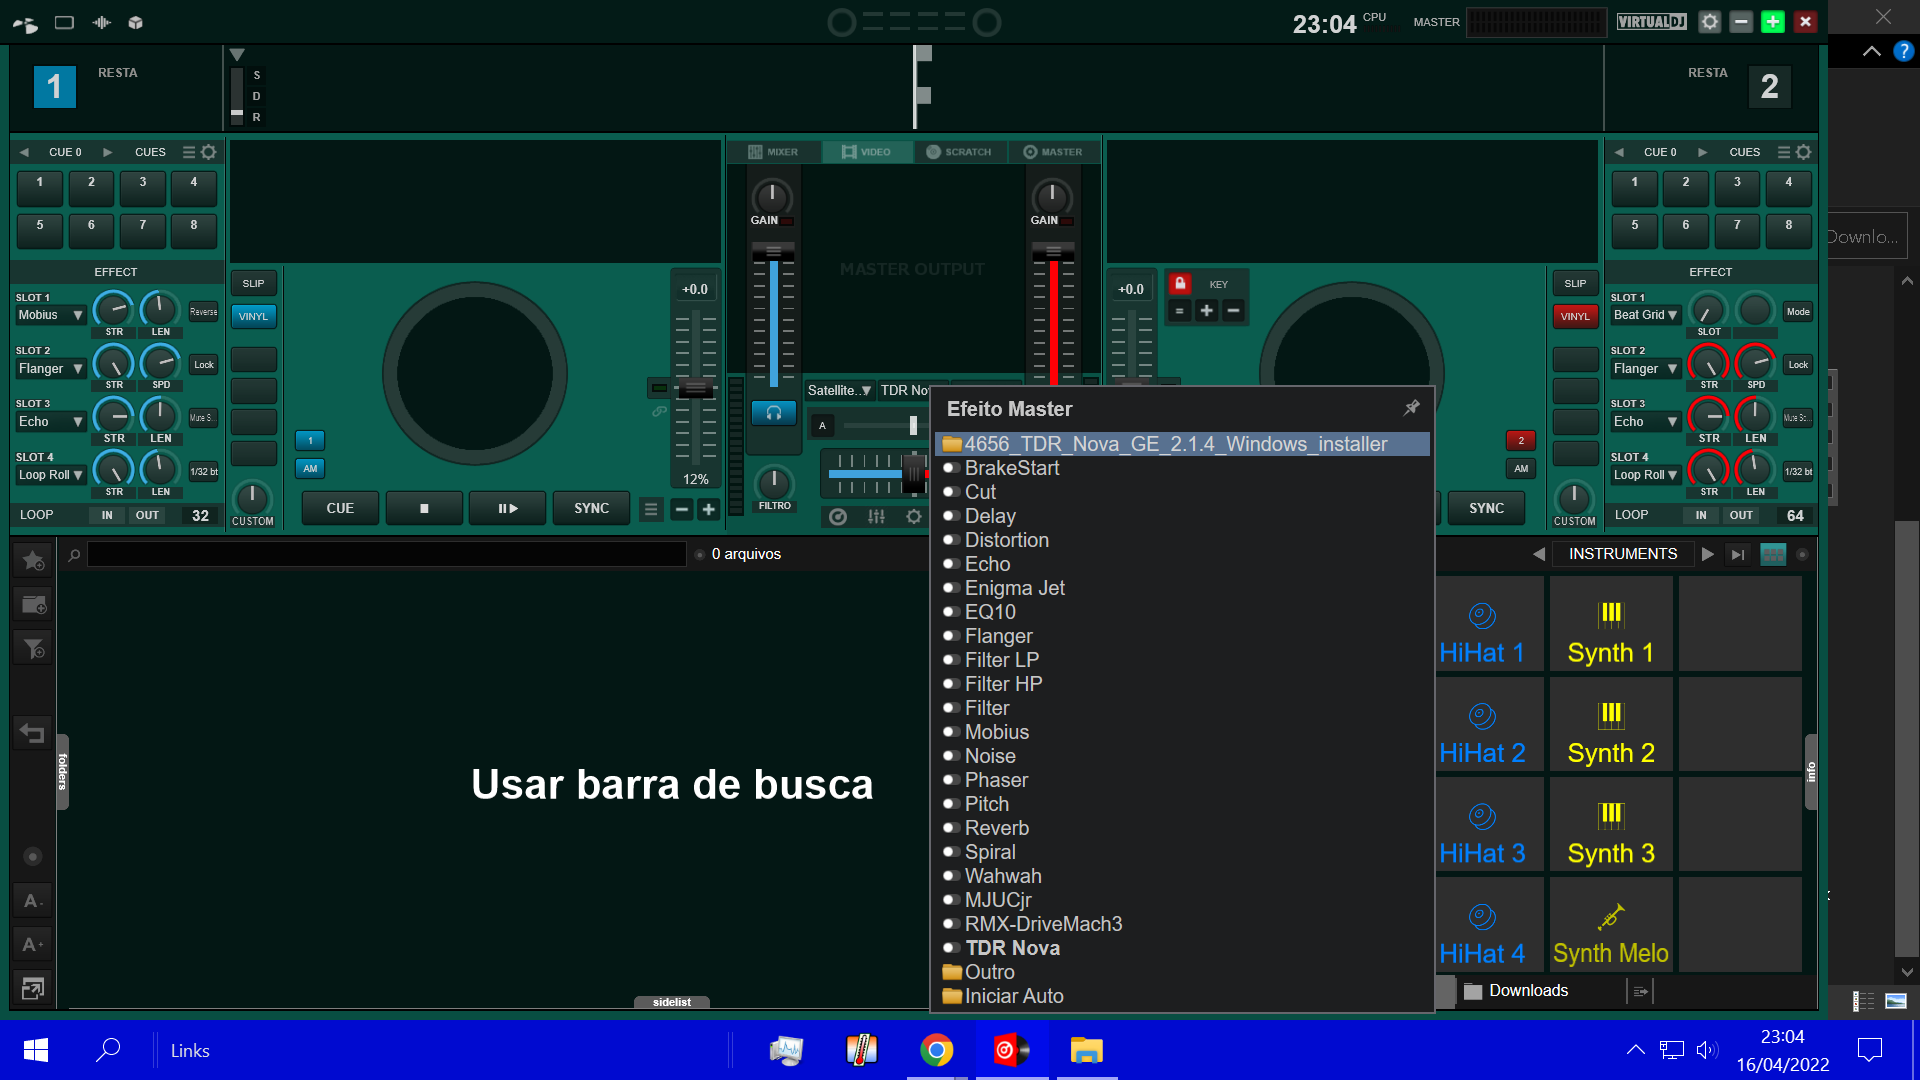Screen dimensions: 1920x1080
Task: Open the Echo dropdown in right Slot 3
Action: (1645, 422)
